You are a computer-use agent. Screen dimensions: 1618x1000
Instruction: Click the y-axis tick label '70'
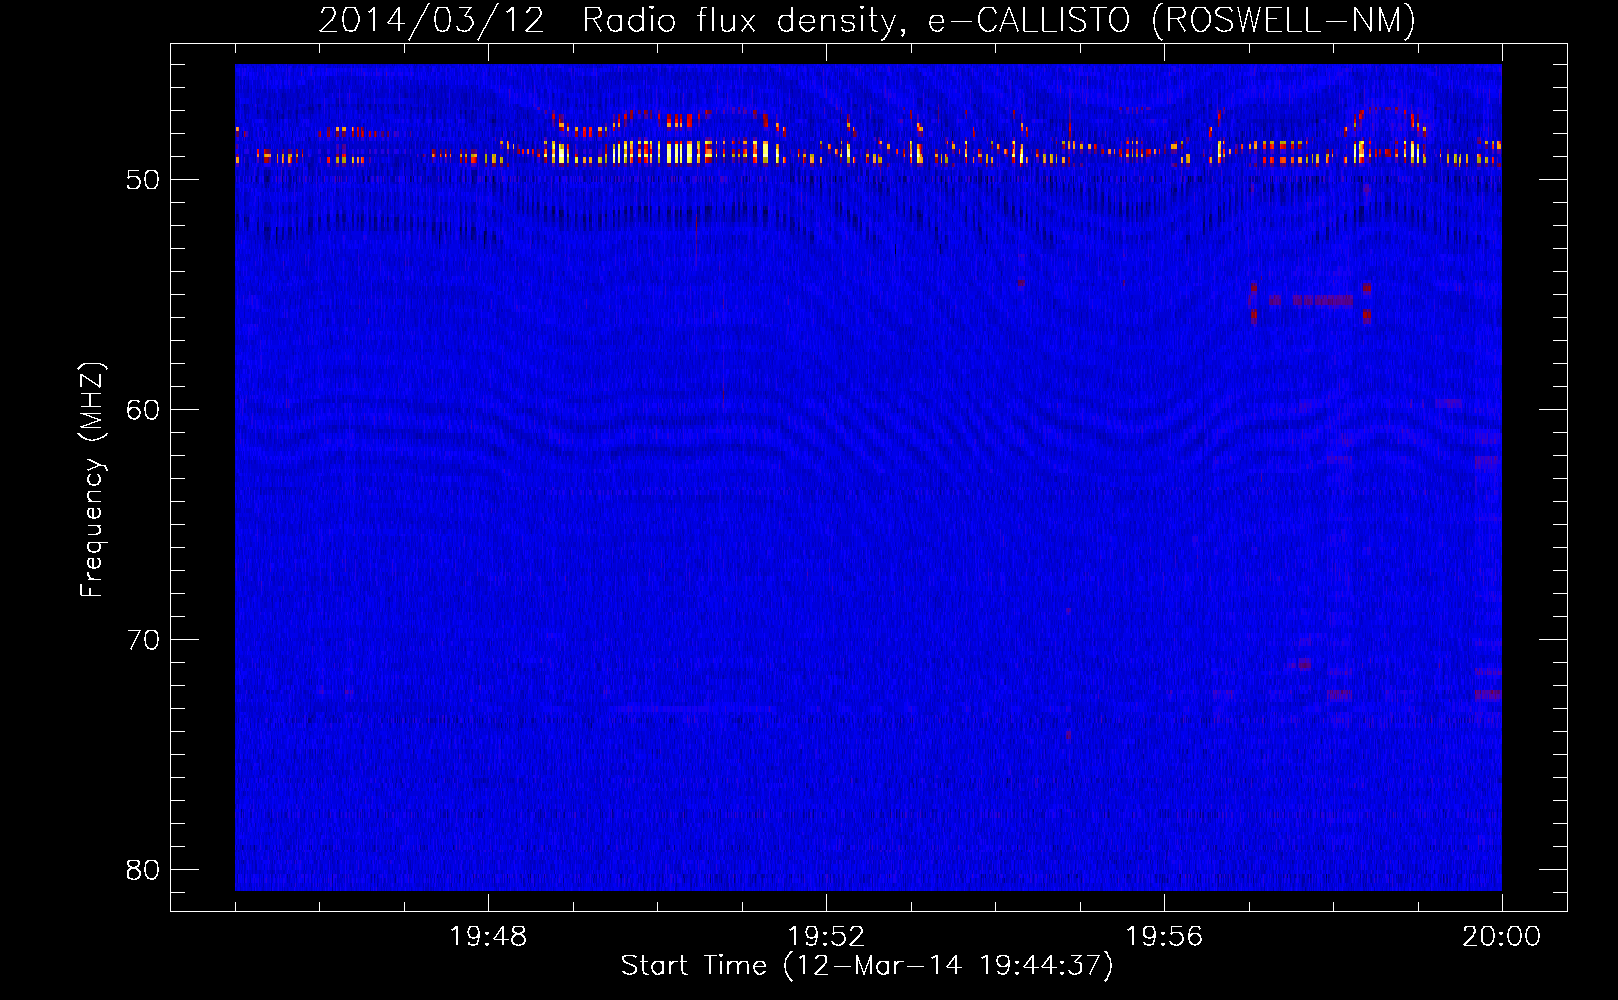click(143, 640)
